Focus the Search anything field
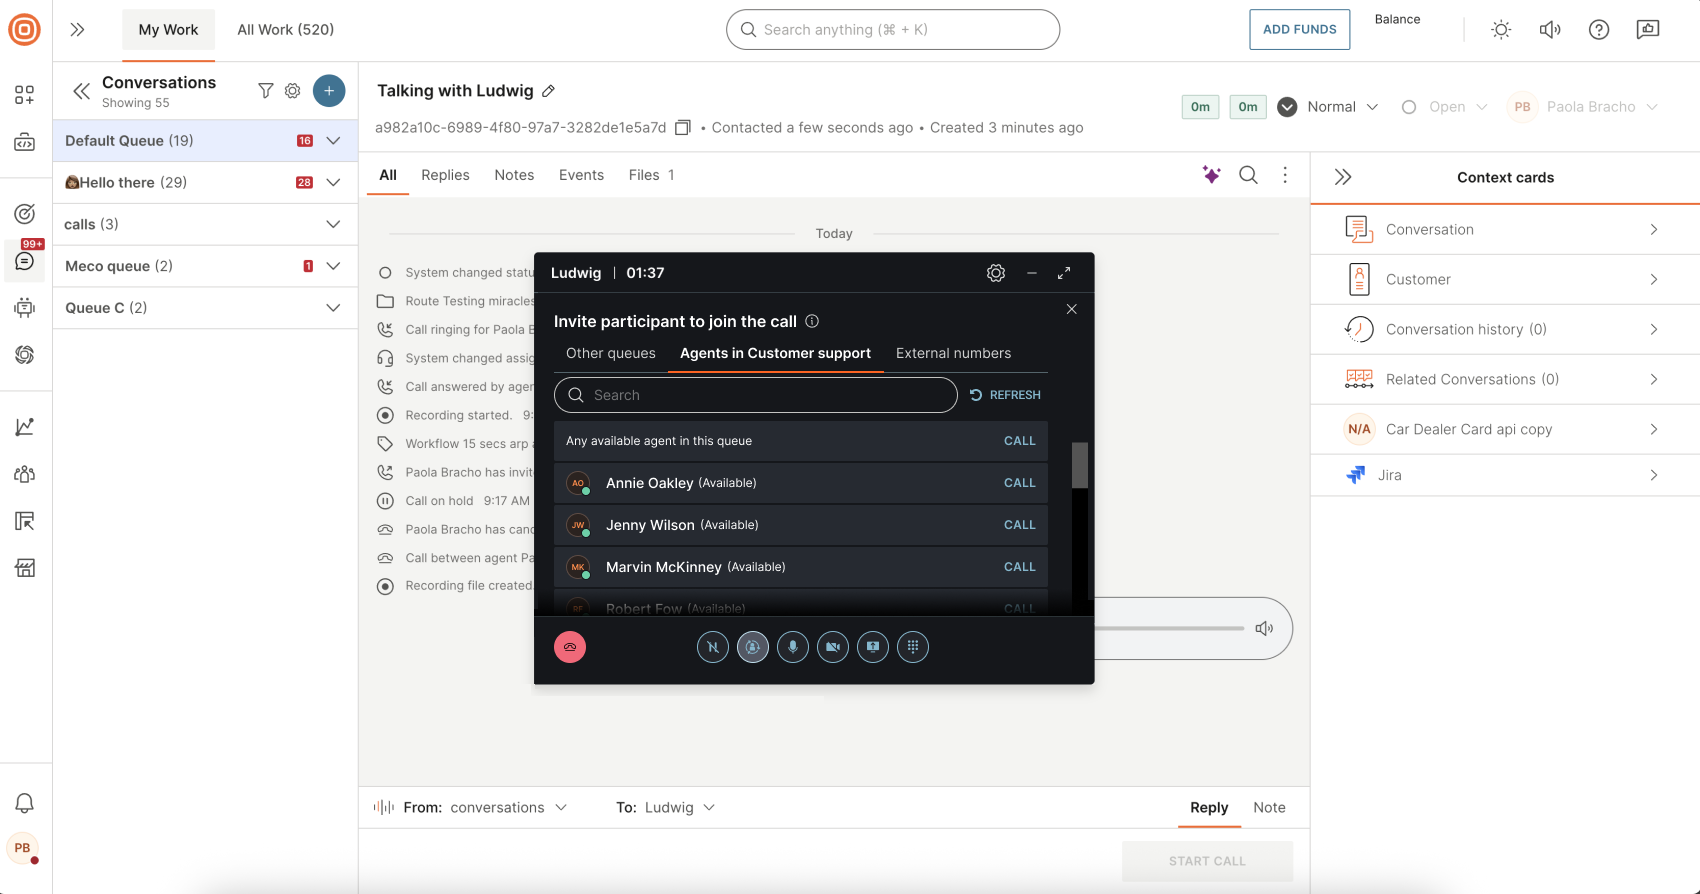Screen dimensions: 1700x894 click(x=893, y=30)
